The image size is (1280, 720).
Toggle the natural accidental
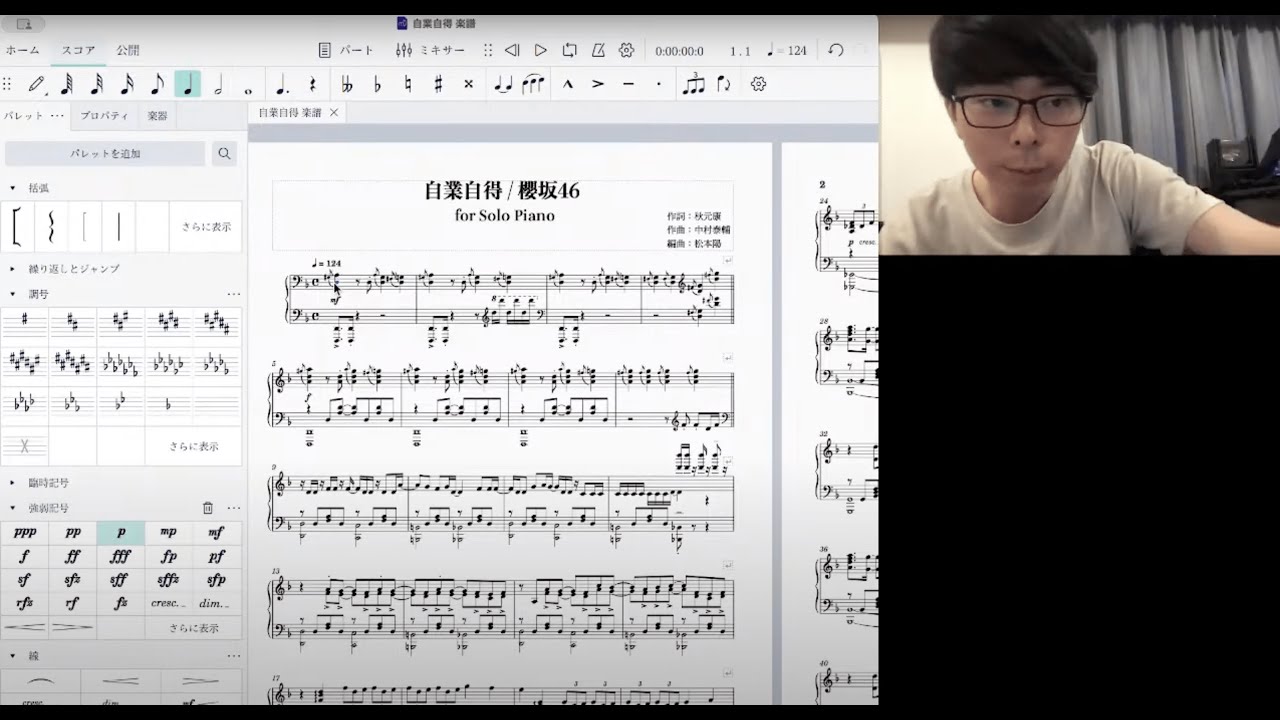[x=407, y=84]
